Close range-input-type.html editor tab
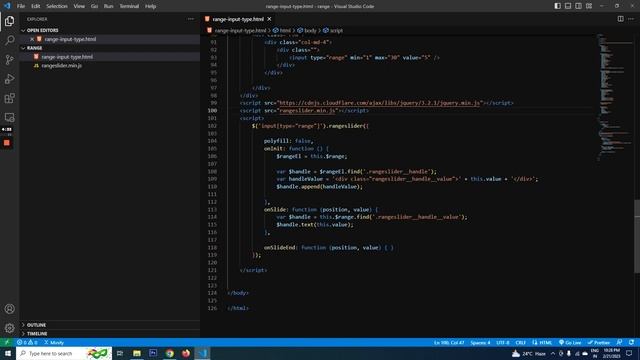 [269, 19]
